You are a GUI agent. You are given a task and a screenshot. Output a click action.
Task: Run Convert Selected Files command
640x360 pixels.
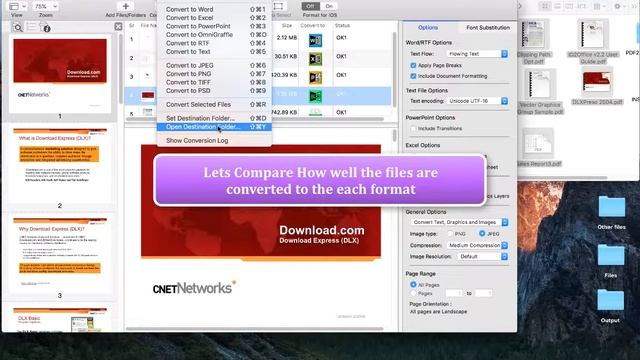tap(214, 104)
